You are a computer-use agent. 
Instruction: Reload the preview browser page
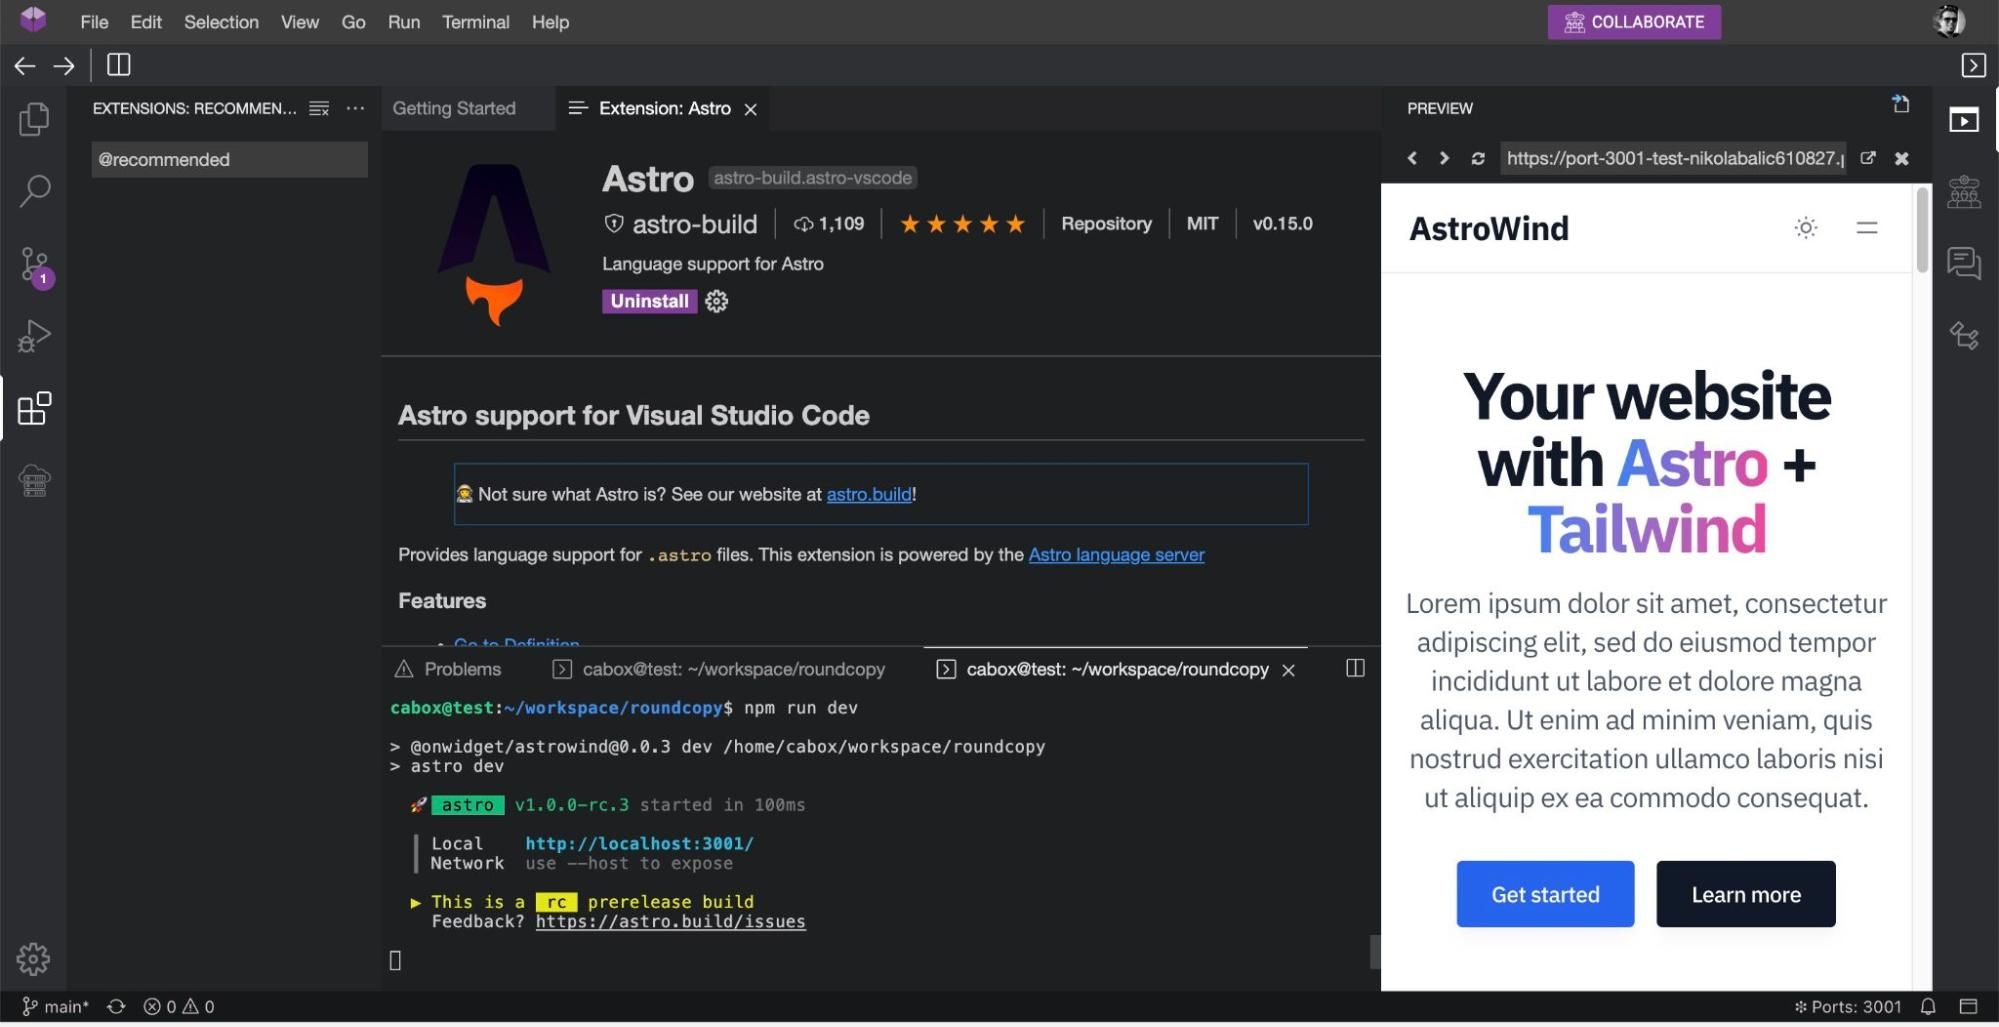point(1477,158)
